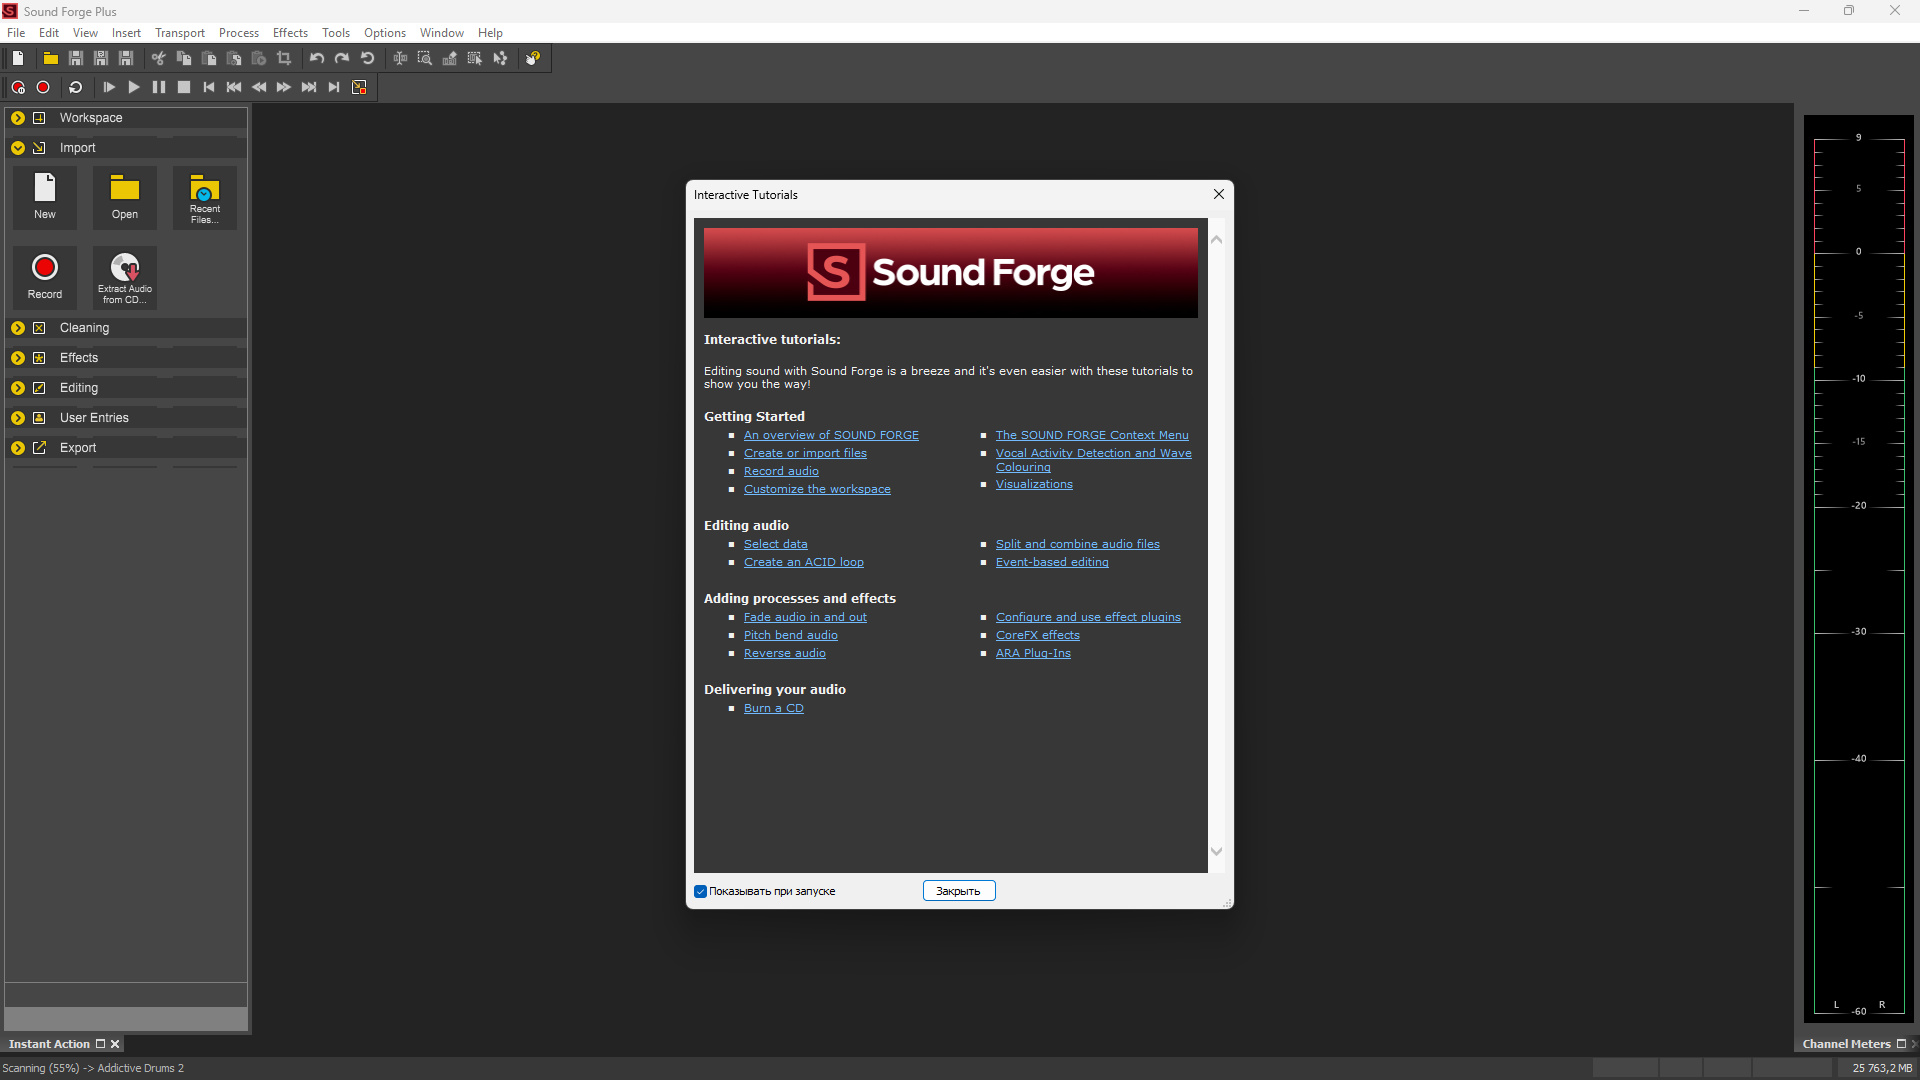Click the Stop transport button
This screenshot has width=1920, height=1080.
coord(184,87)
